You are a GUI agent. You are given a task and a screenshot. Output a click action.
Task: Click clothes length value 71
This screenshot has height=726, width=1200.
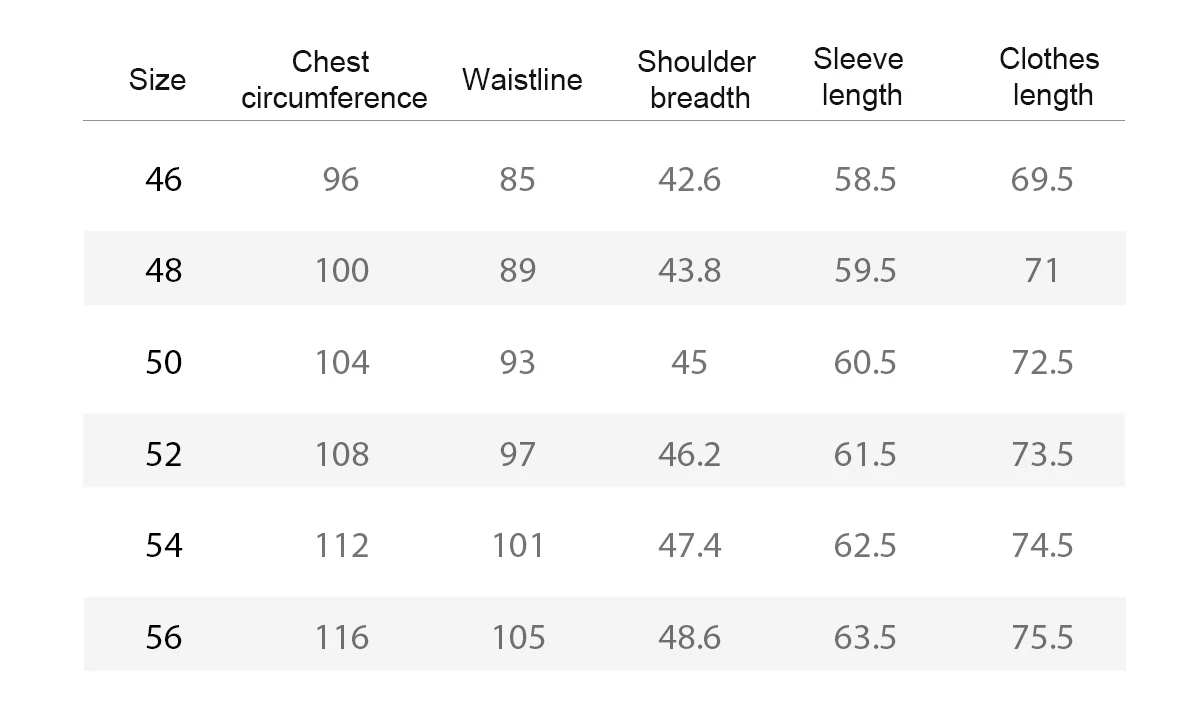tap(1042, 270)
